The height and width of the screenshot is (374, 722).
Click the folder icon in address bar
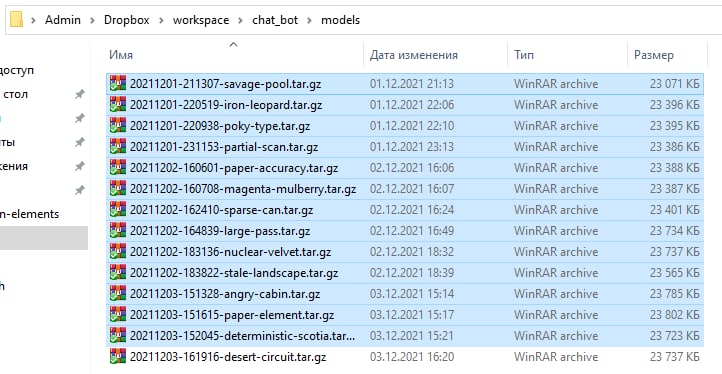point(16,20)
